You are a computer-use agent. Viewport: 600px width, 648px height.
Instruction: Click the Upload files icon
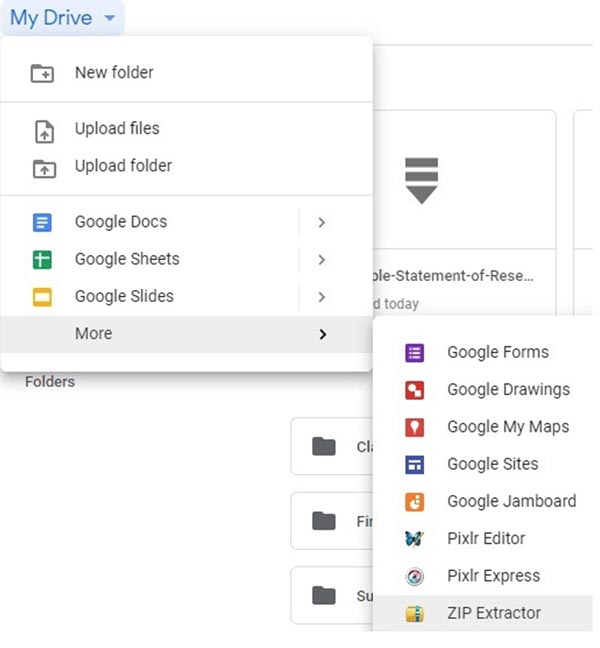click(x=43, y=130)
